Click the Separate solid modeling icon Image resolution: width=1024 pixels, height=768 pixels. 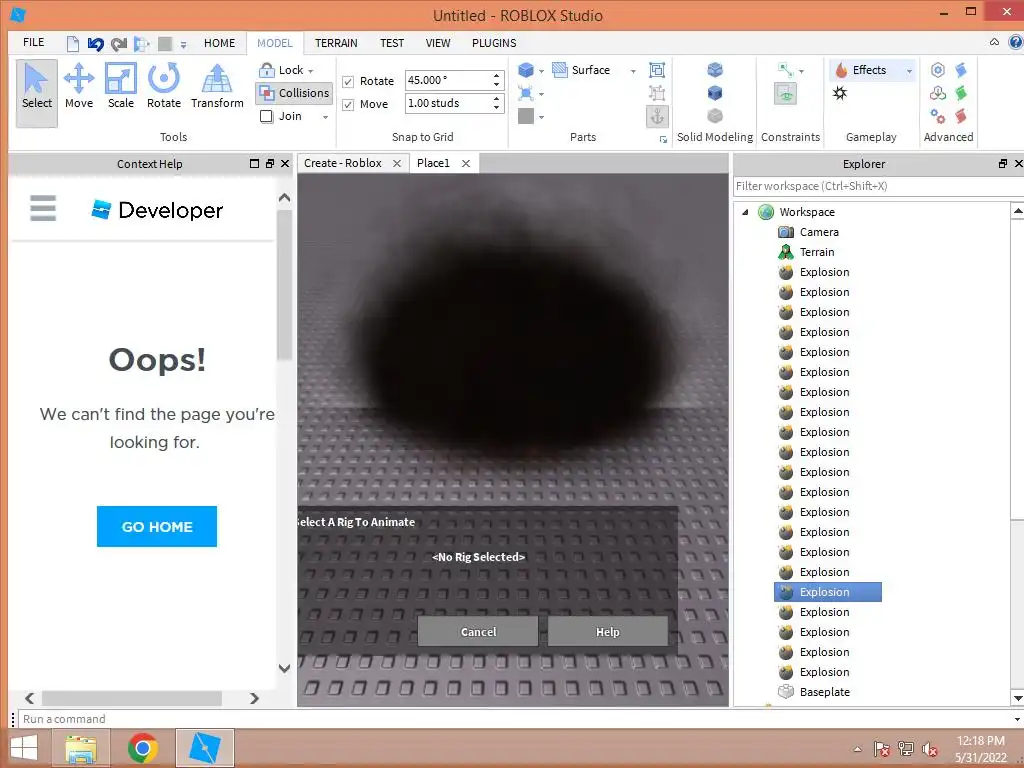(715, 116)
